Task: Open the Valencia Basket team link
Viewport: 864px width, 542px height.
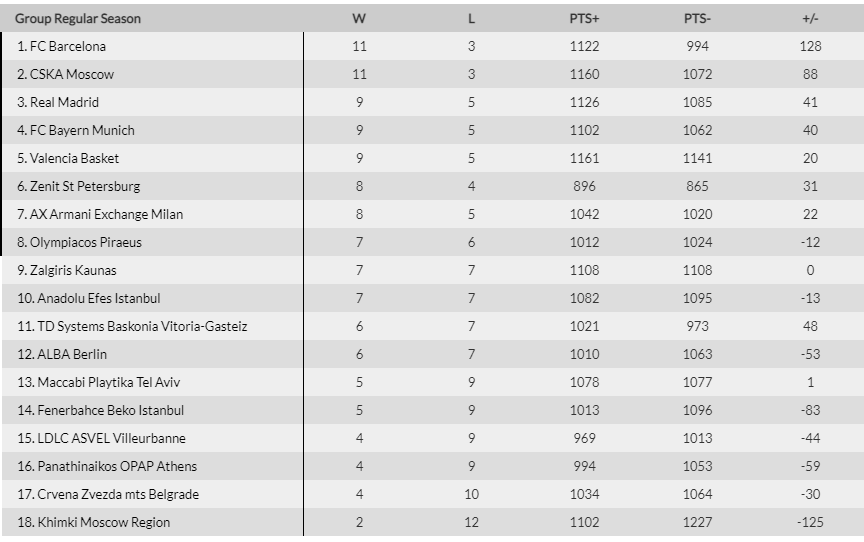Action: tap(74, 159)
